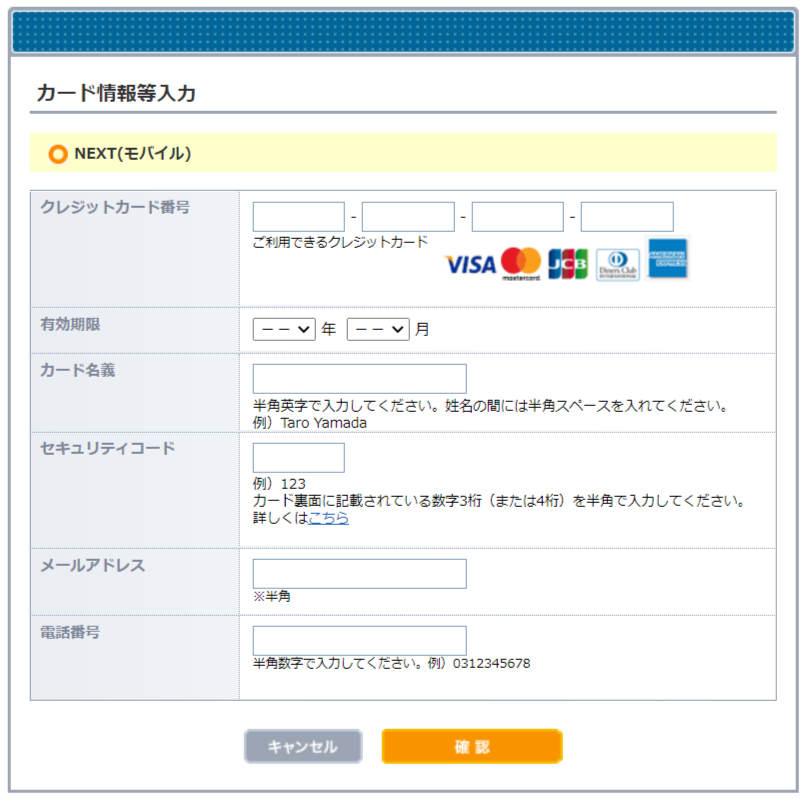Image resolution: width=807 pixels, height=799 pixels.
Task: Click the Mastercard brand logo
Action: tap(522, 263)
